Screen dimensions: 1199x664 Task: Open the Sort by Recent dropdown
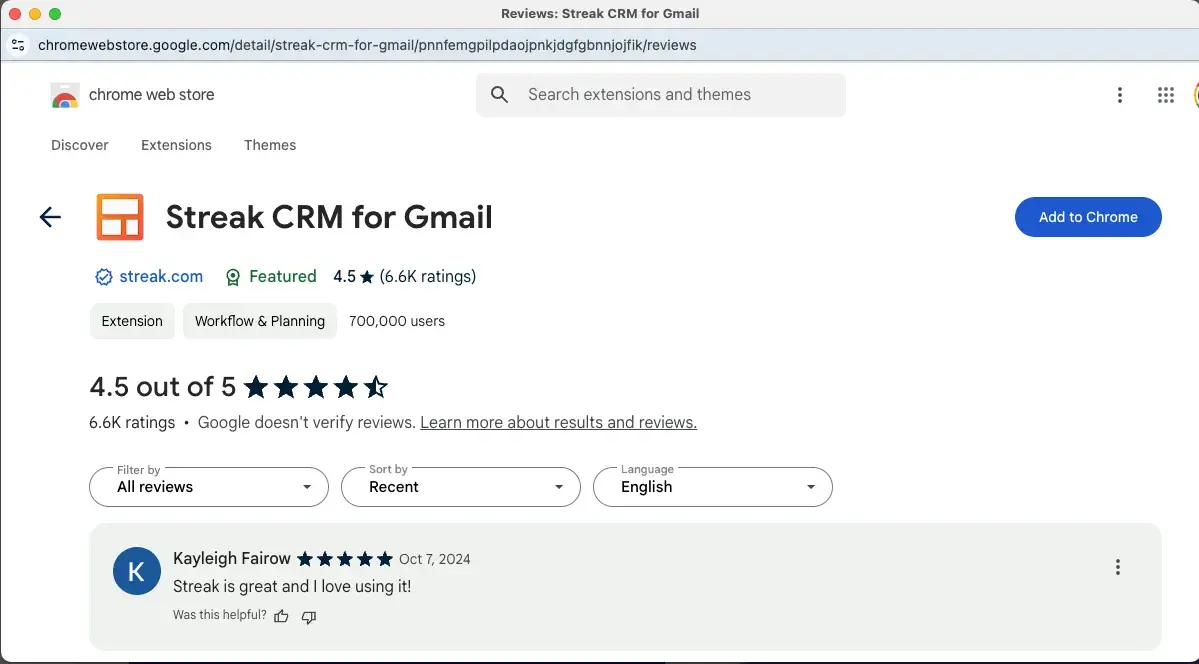coord(460,487)
